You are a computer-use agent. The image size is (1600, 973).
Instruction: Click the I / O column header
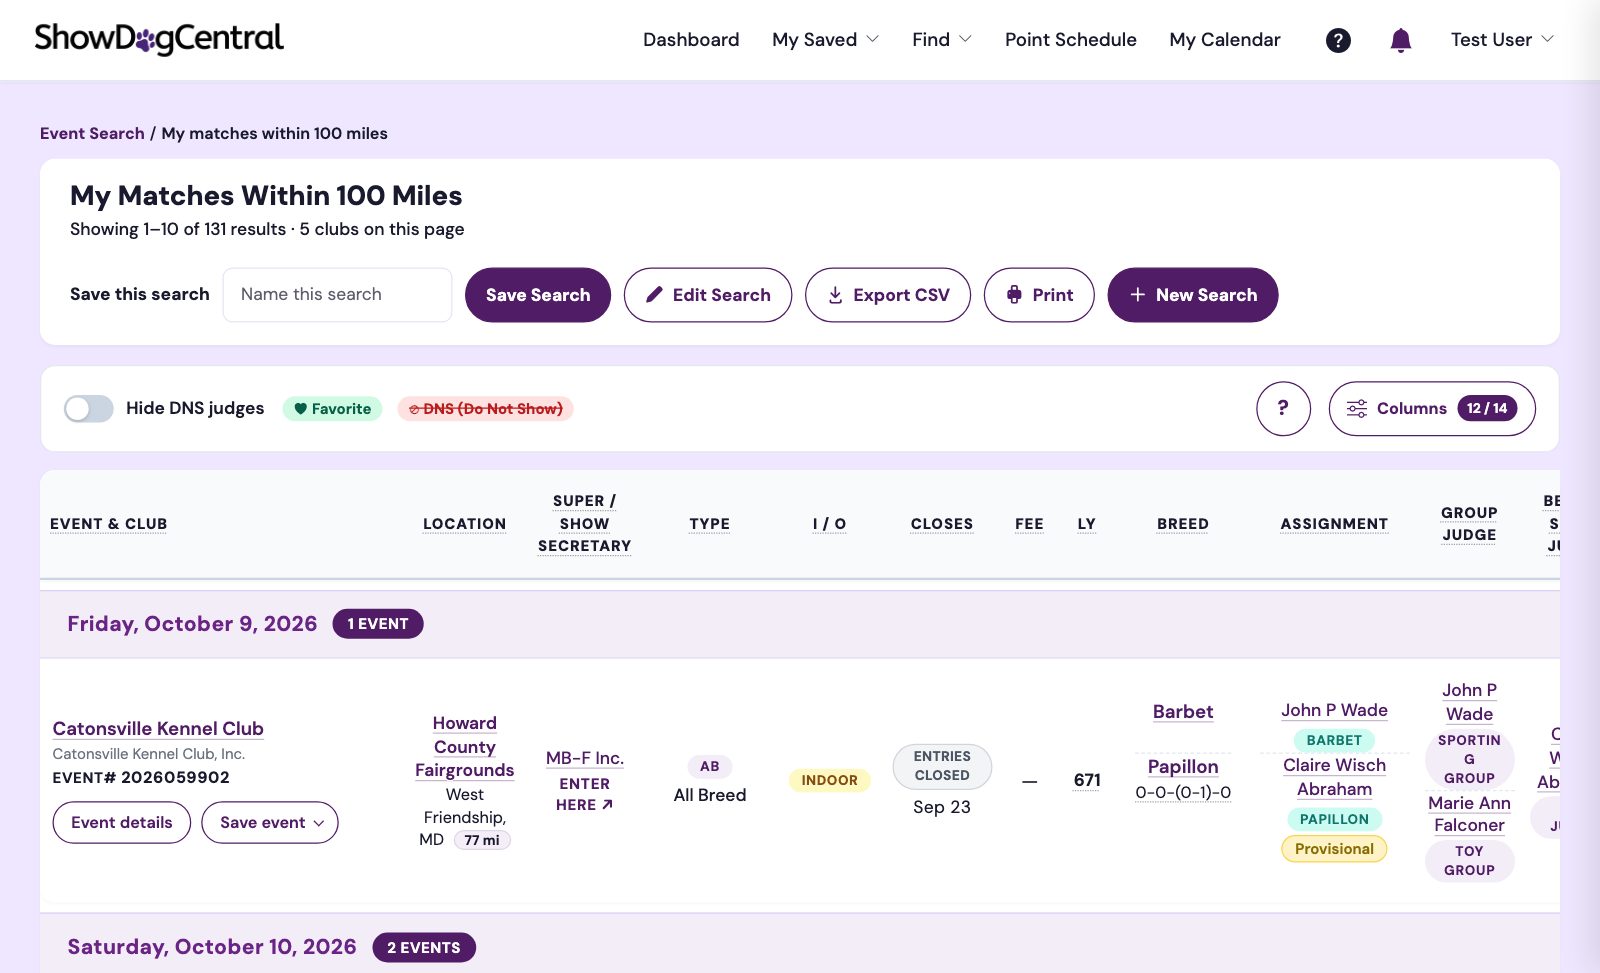click(x=829, y=524)
